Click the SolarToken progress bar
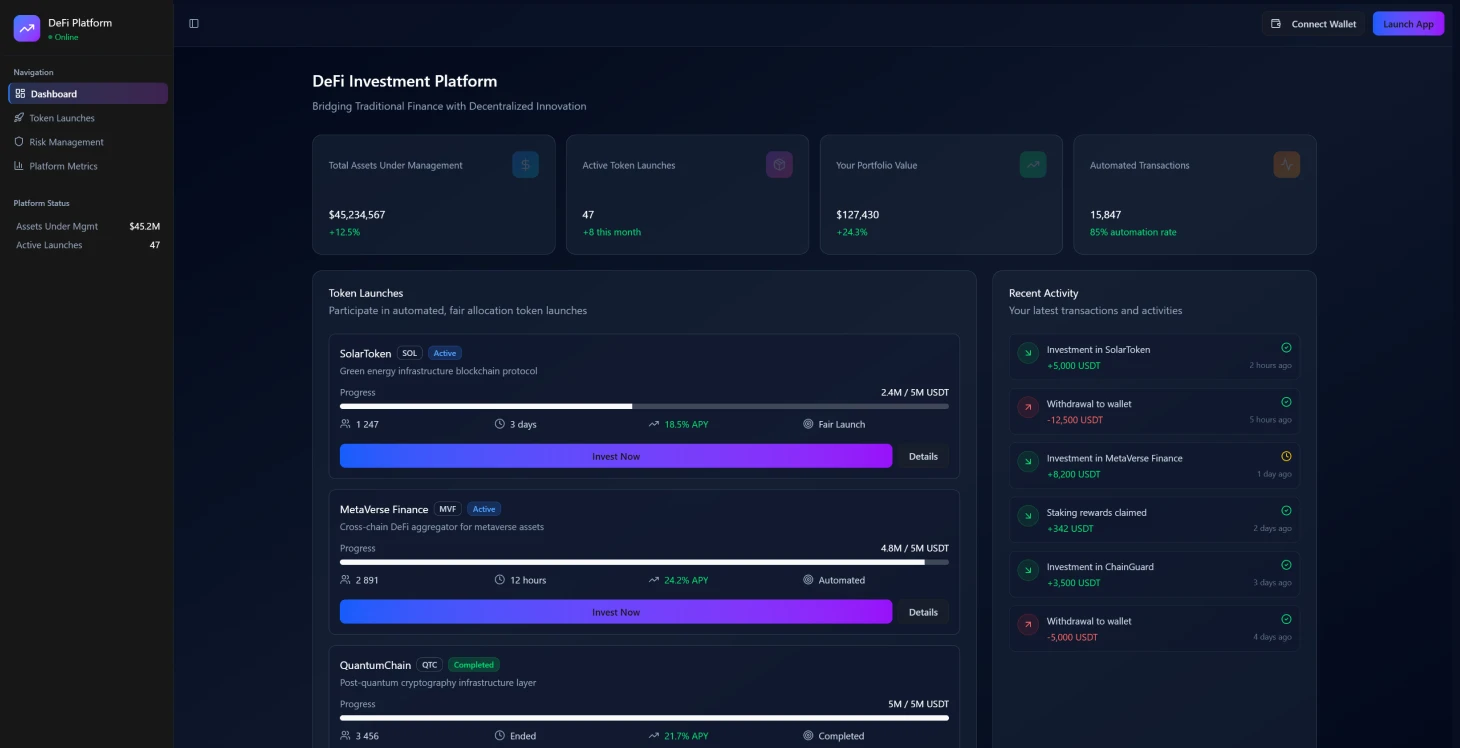The image size is (1460, 748). point(644,407)
